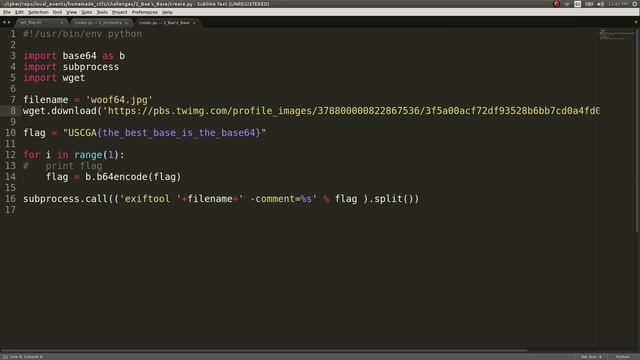
Task: Click the pbs.twimg.com URL string
Action: 351,111
